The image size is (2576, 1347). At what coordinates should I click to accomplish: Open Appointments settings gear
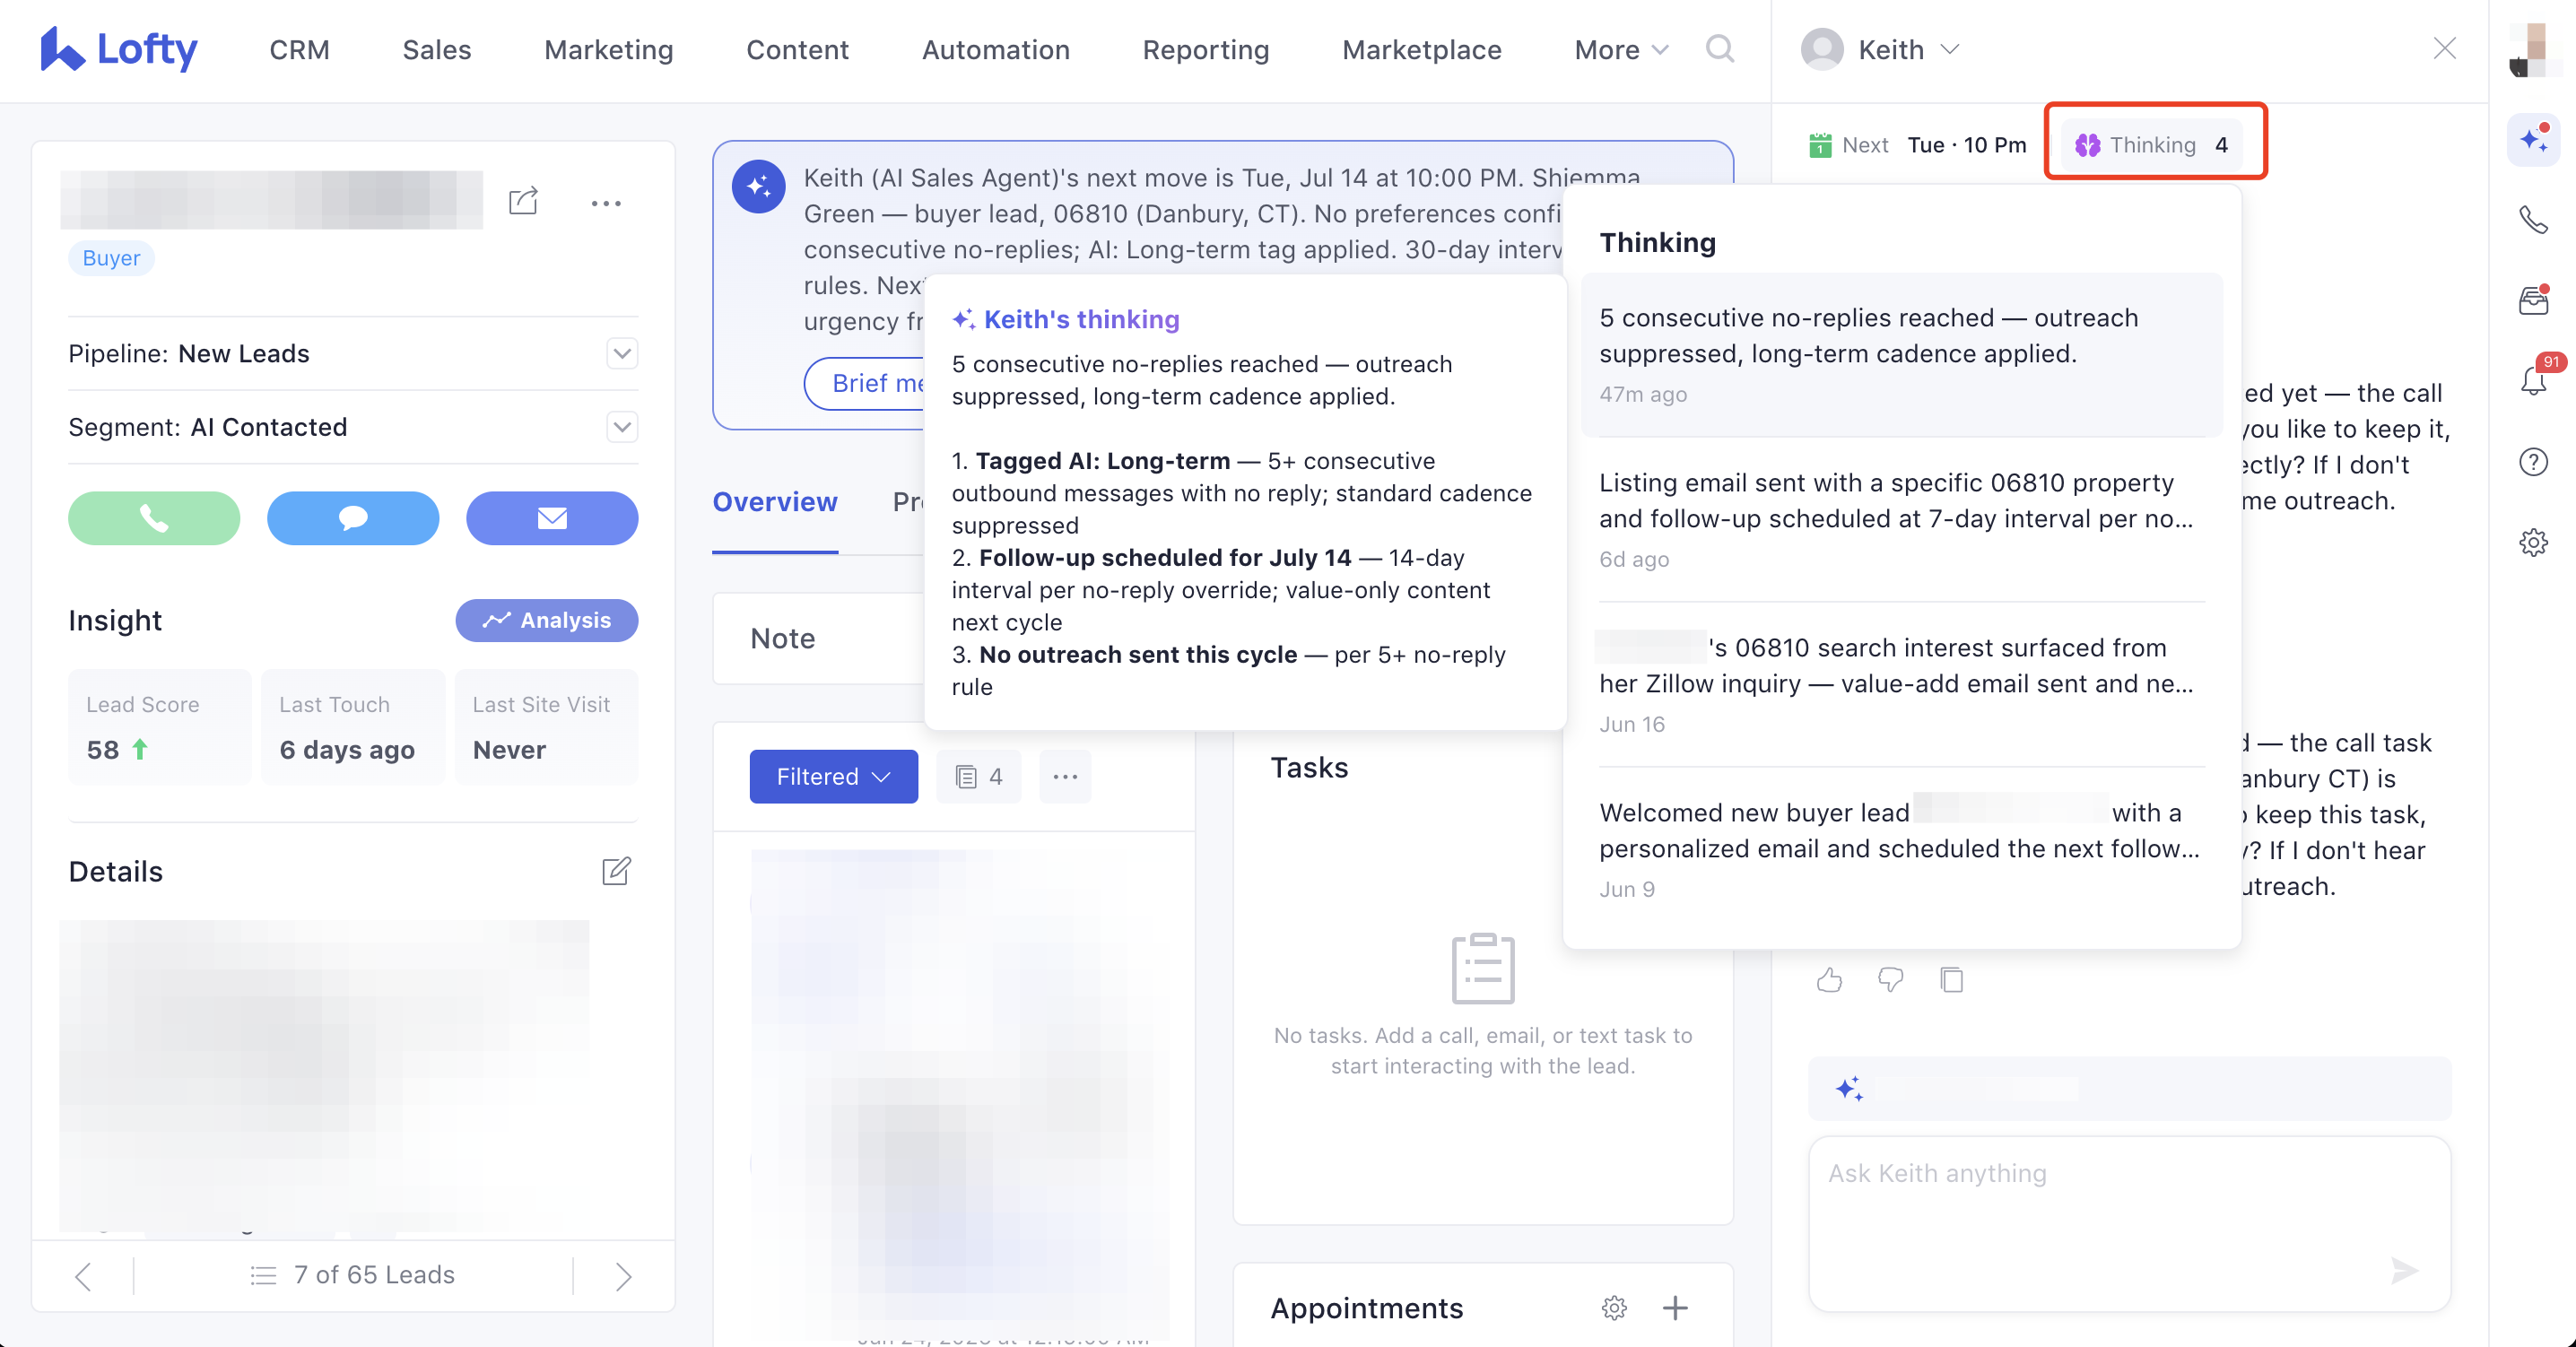tap(1614, 1308)
